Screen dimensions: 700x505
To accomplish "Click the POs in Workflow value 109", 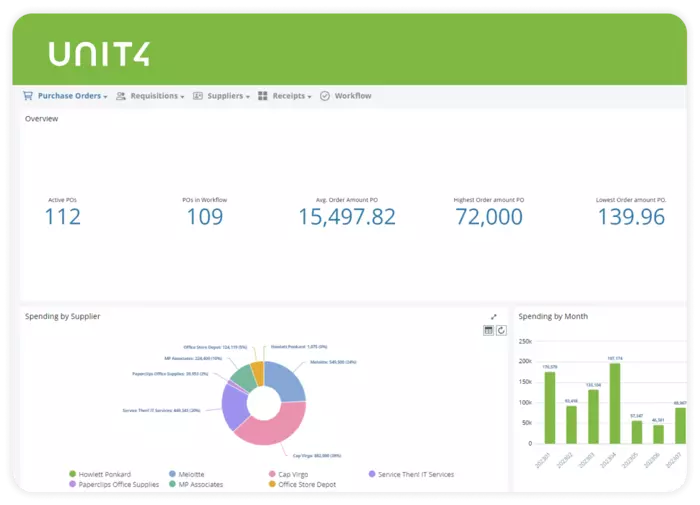I will tap(205, 217).
